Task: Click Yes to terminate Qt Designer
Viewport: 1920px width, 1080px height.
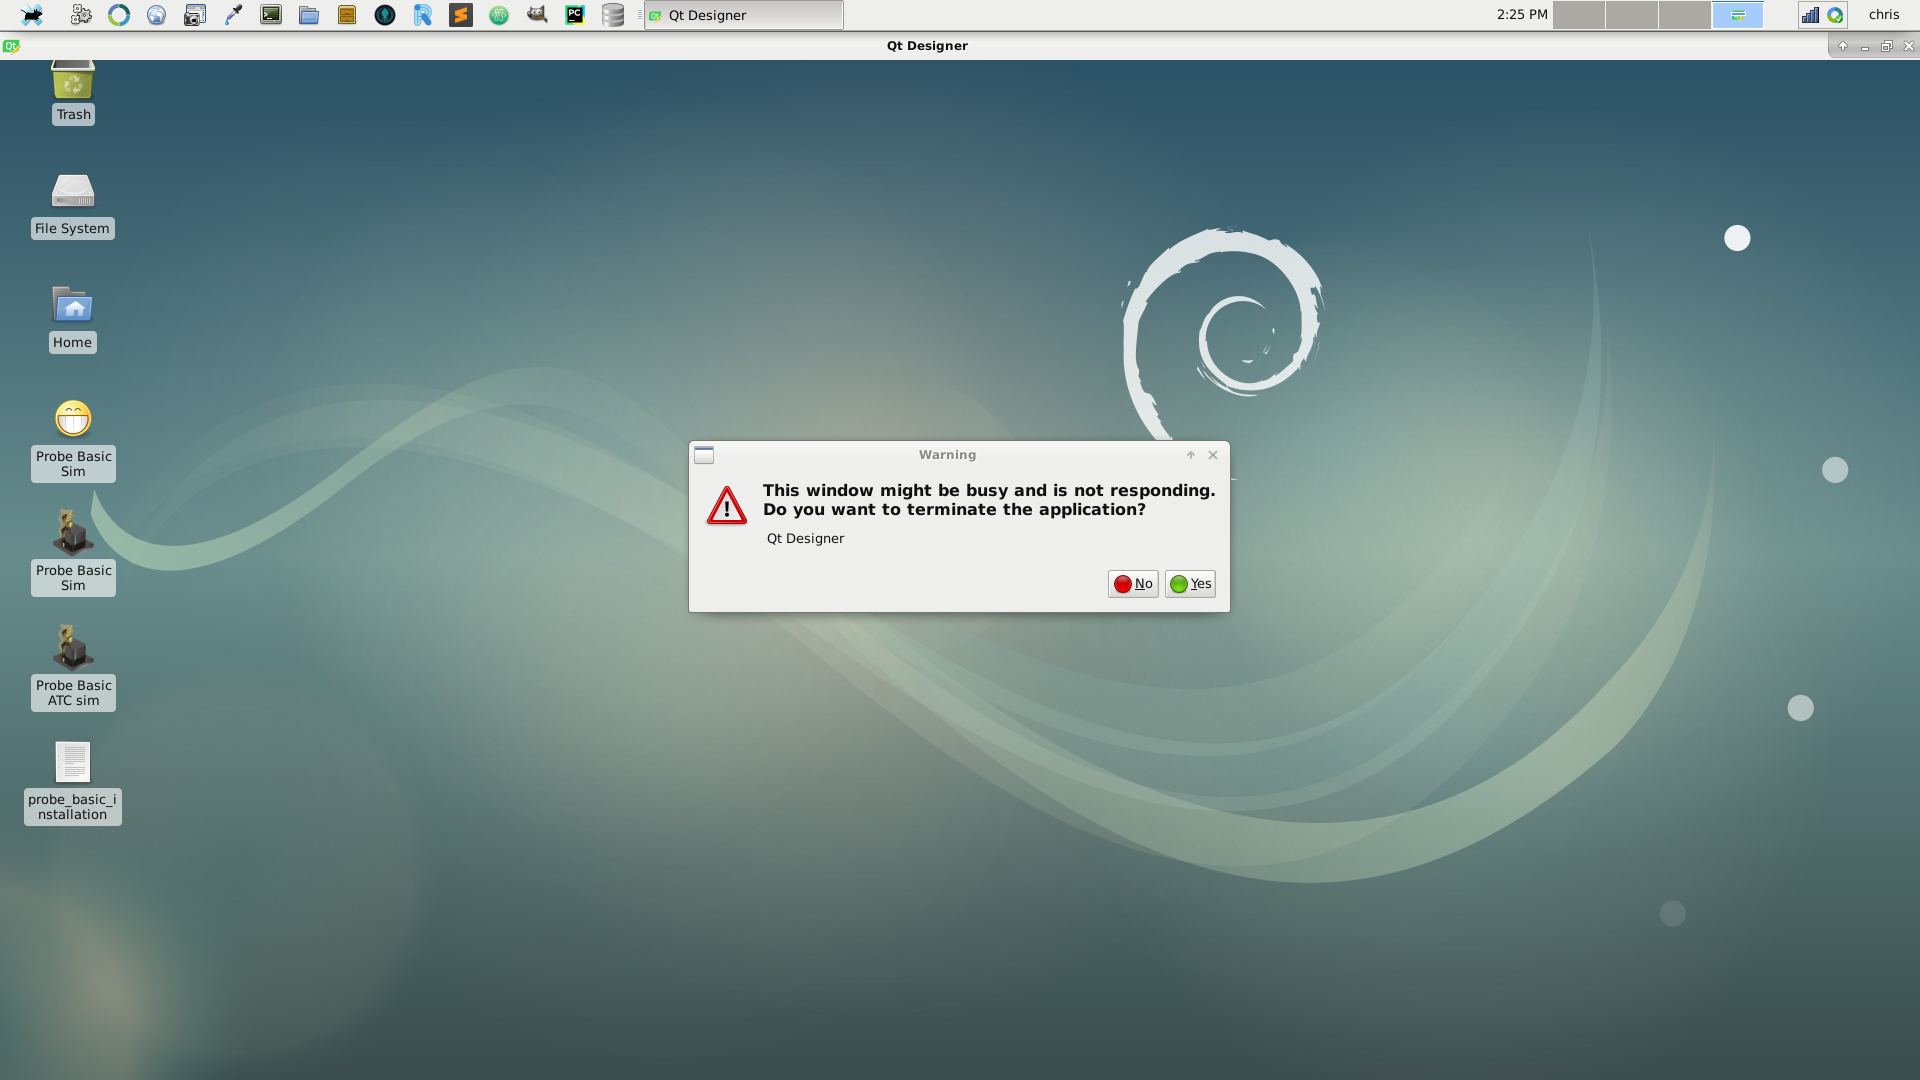Action: pos(1190,584)
